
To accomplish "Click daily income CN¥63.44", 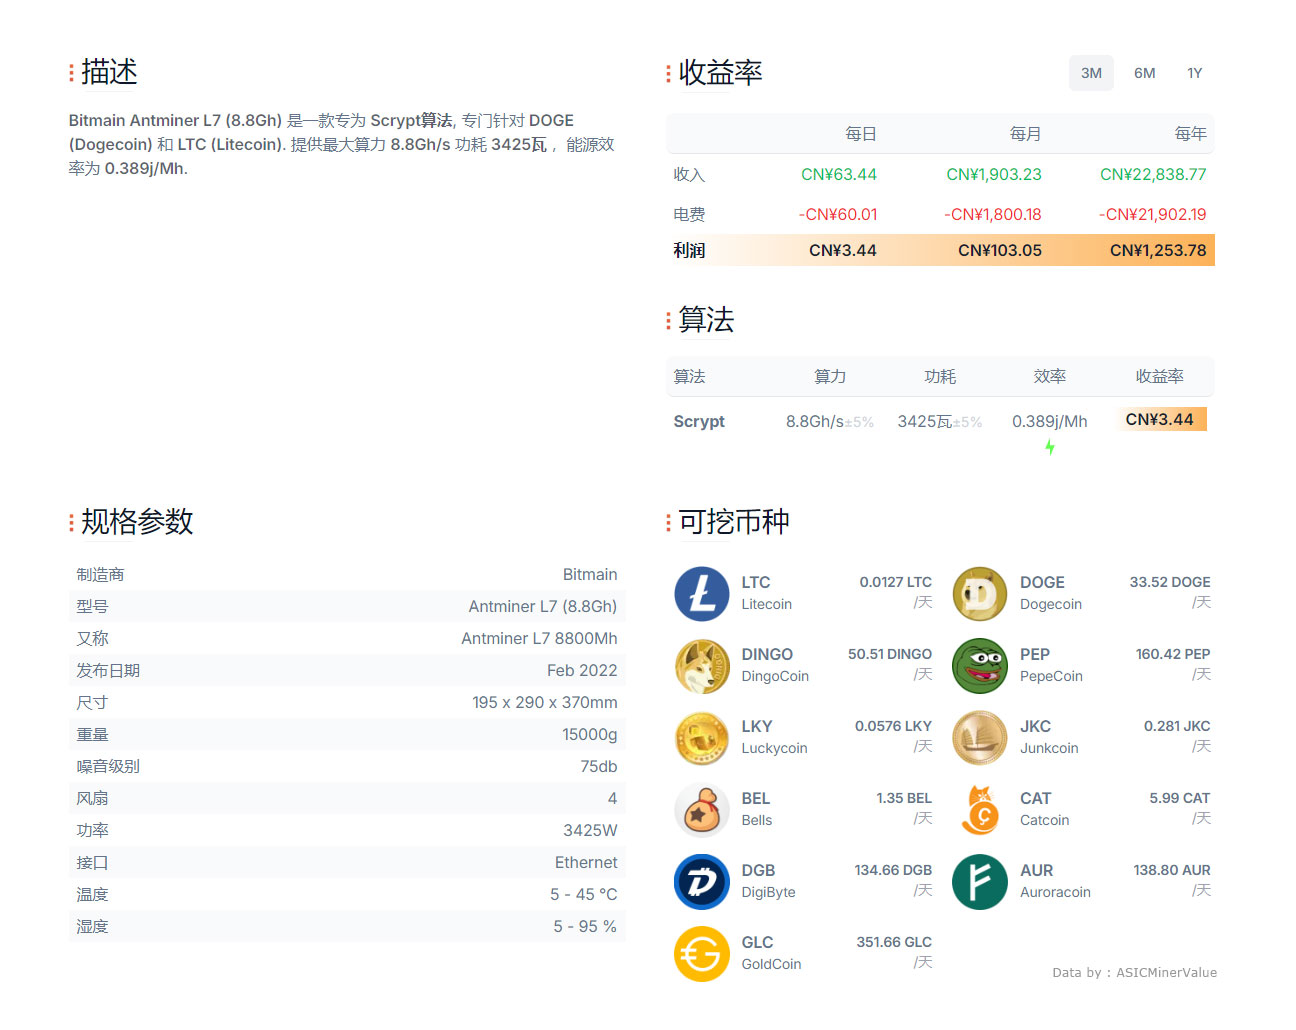I will (x=838, y=175).
